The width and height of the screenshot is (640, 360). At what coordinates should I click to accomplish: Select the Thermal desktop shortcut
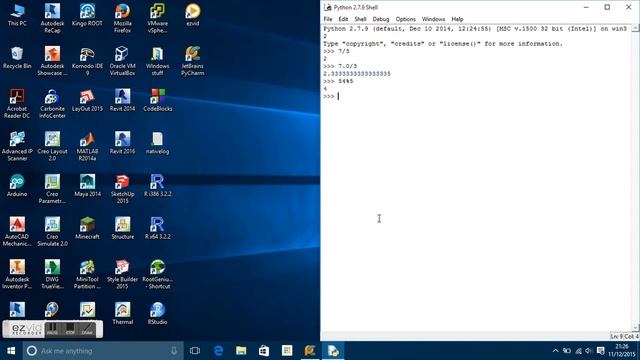pos(122,313)
